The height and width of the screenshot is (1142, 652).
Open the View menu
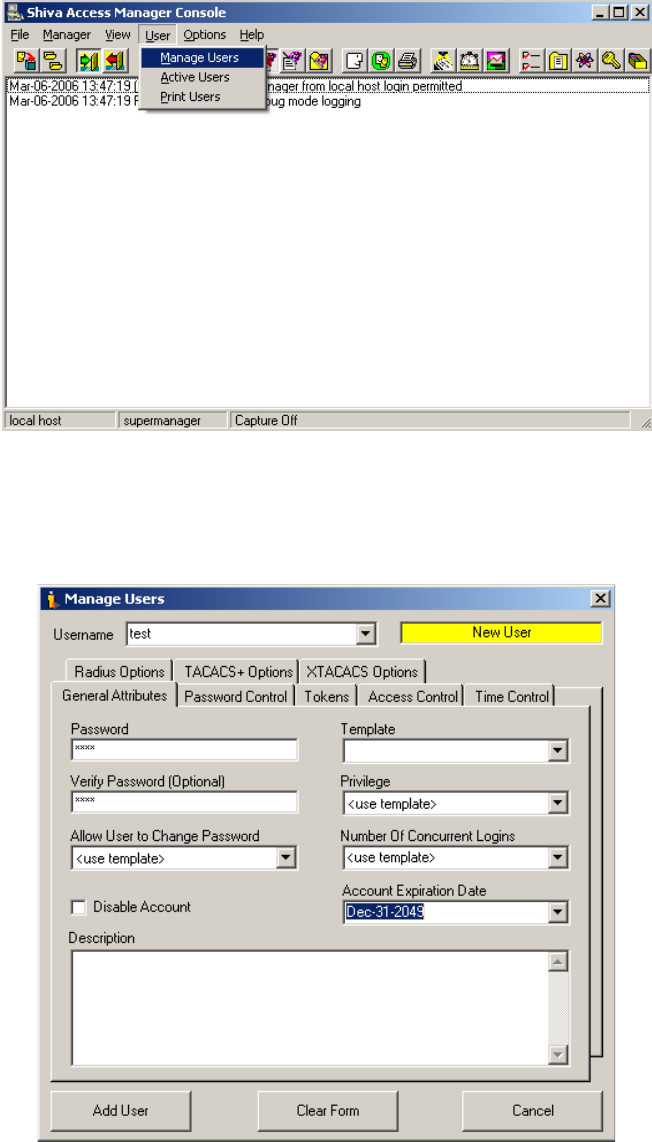117,34
